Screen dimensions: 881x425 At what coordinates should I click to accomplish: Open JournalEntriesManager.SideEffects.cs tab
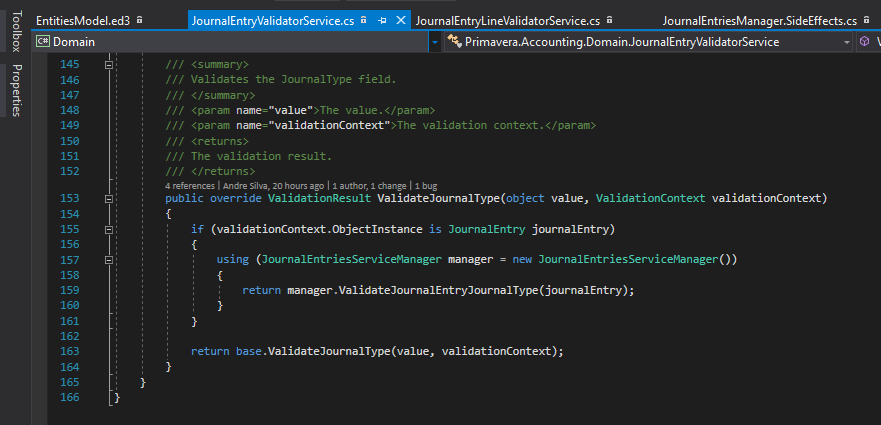tap(760, 21)
